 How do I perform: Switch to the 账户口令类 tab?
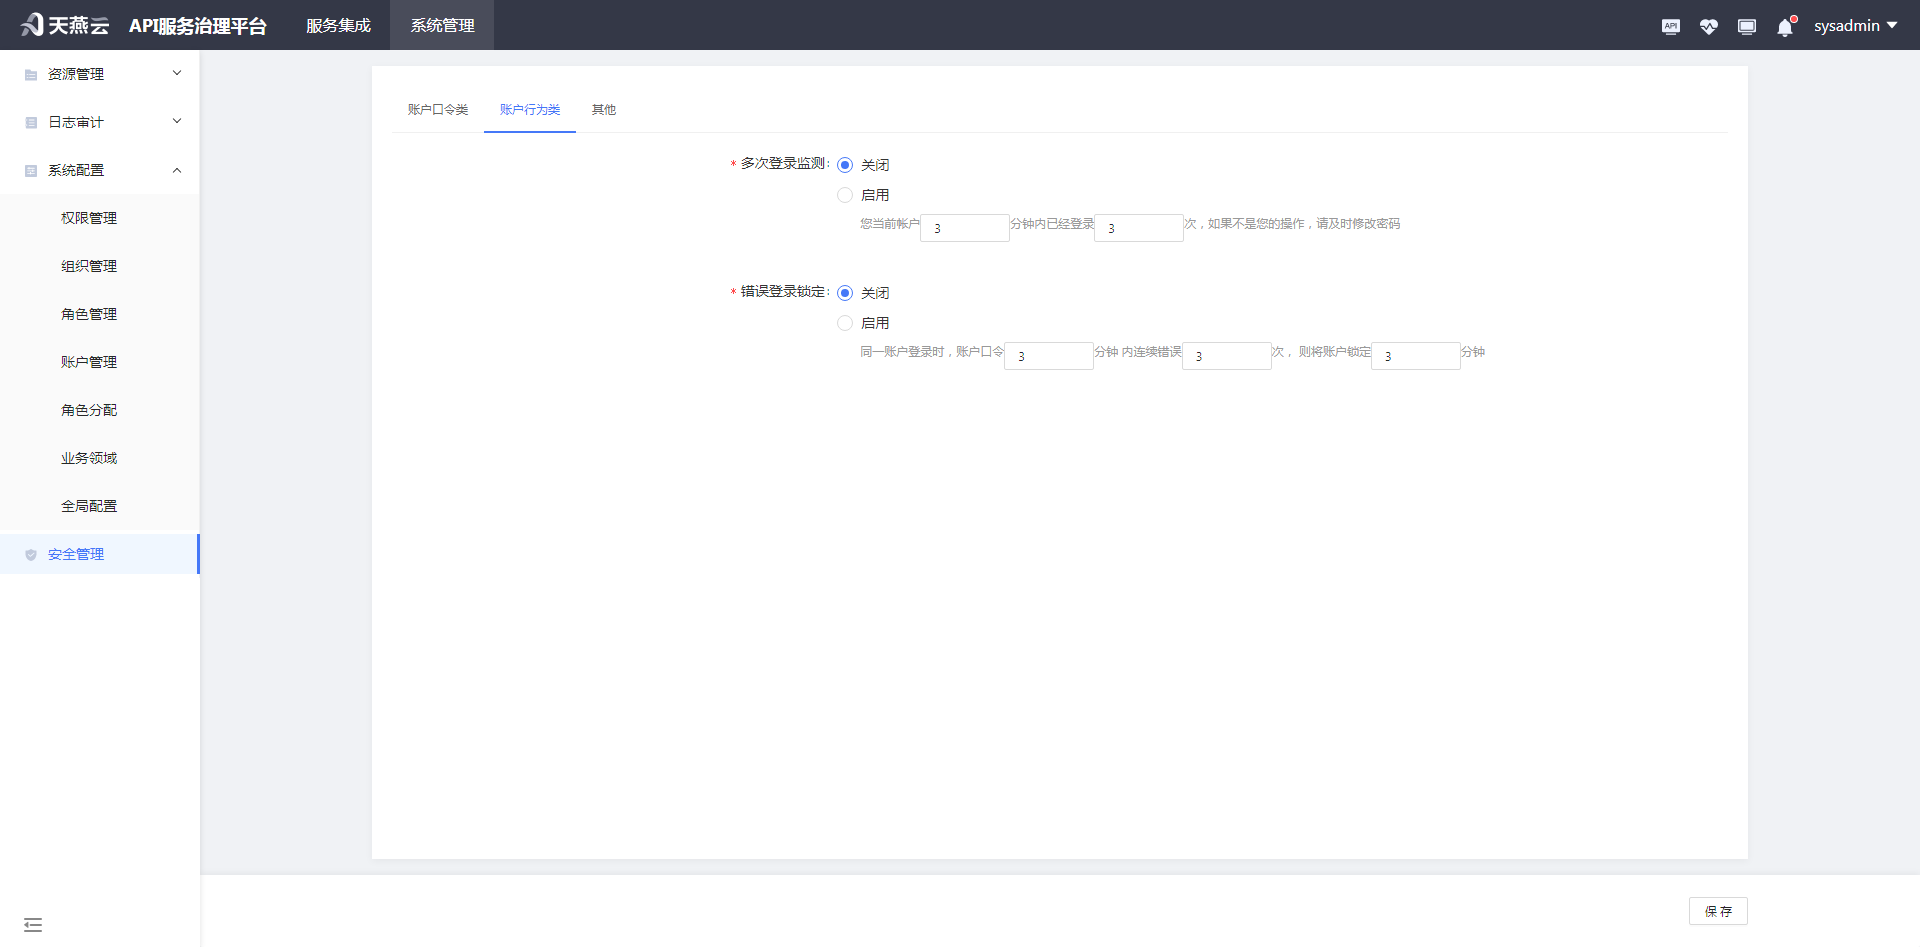tap(438, 110)
